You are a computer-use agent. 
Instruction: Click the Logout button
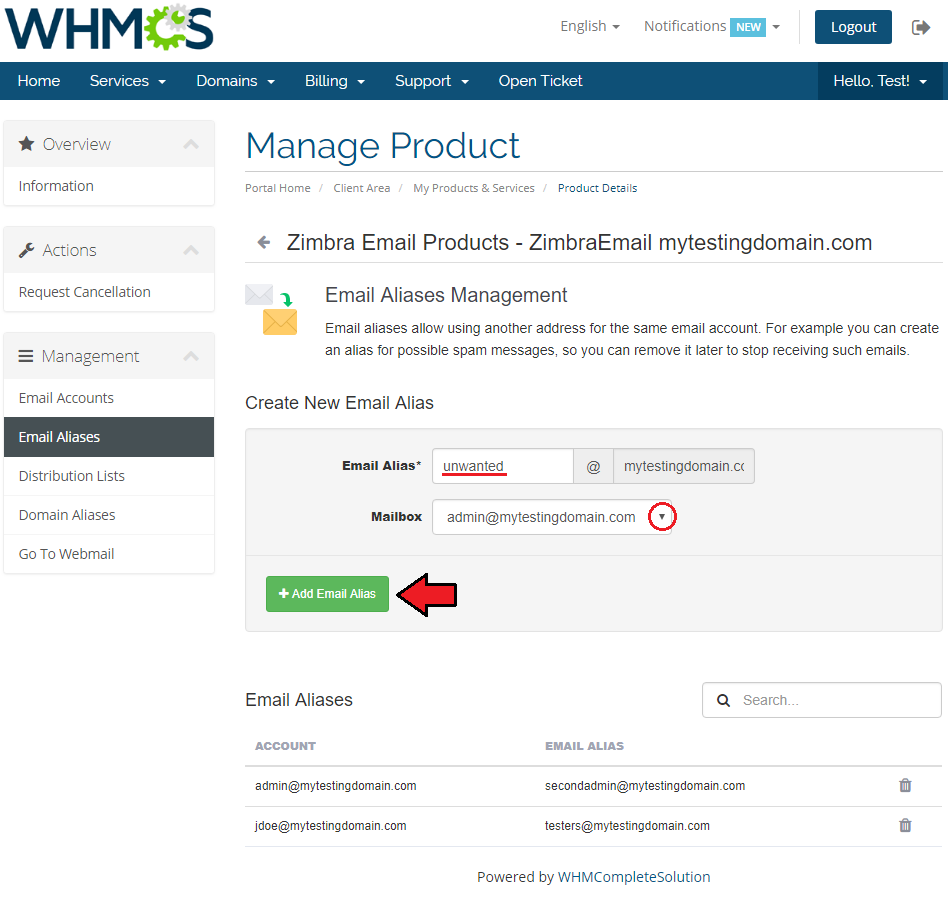[852, 27]
